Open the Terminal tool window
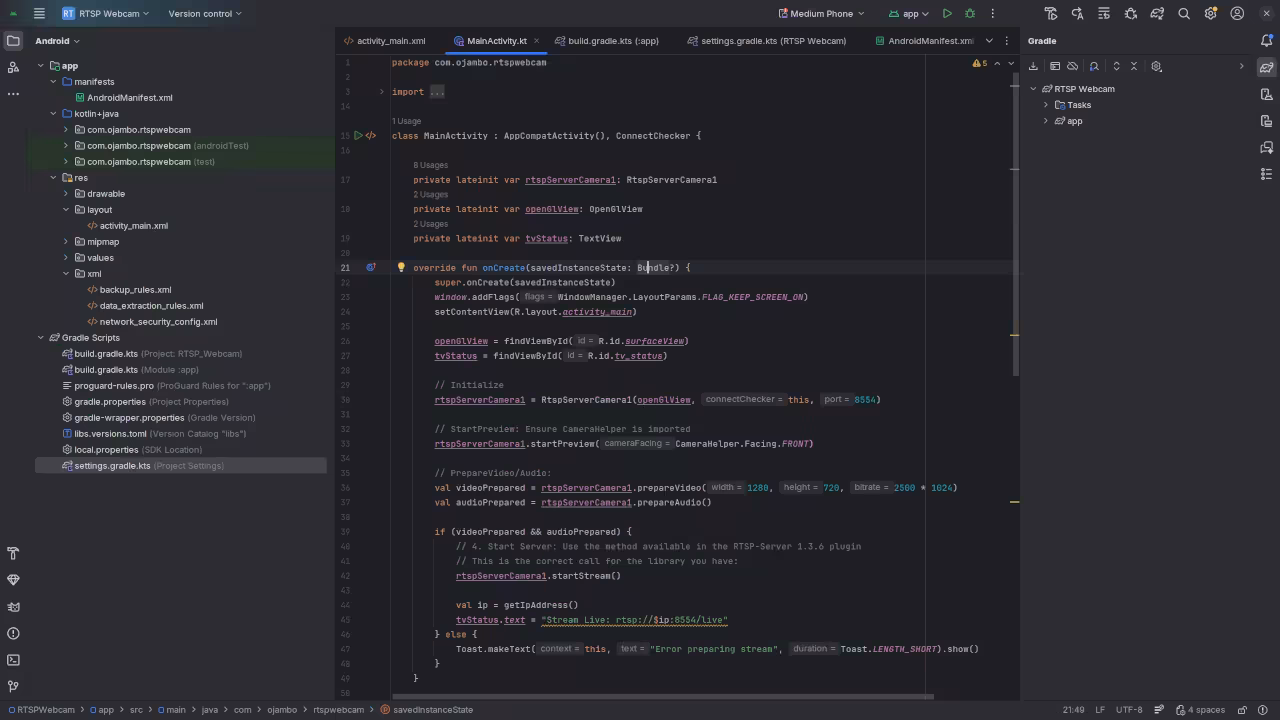Image resolution: width=1280 pixels, height=720 pixels. point(13,660)
